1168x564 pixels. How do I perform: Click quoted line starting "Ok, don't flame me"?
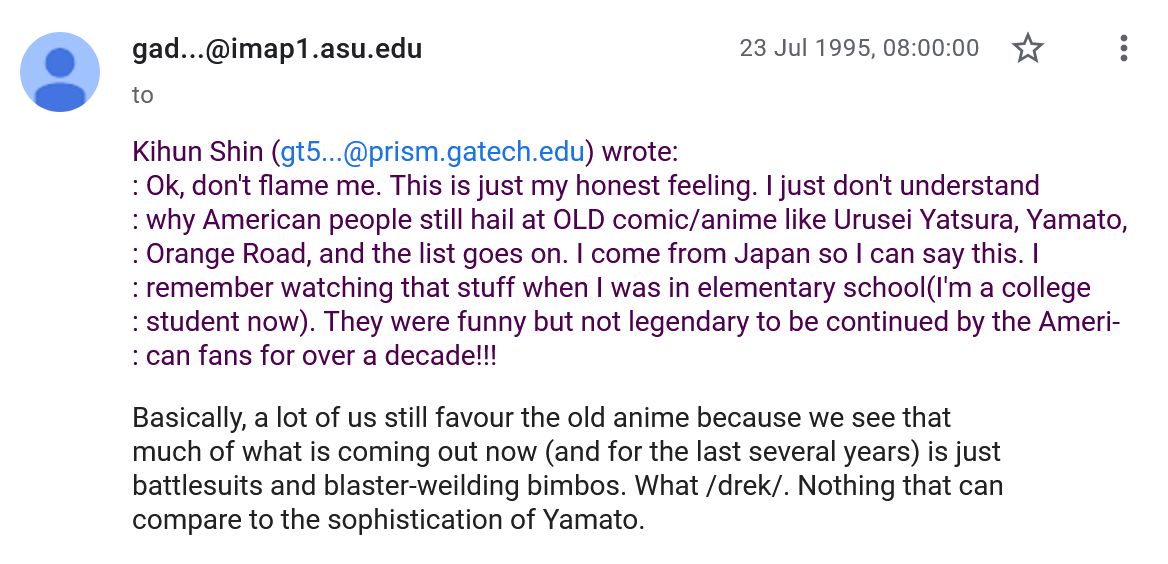pyautogui.click(x=585, y=186)
